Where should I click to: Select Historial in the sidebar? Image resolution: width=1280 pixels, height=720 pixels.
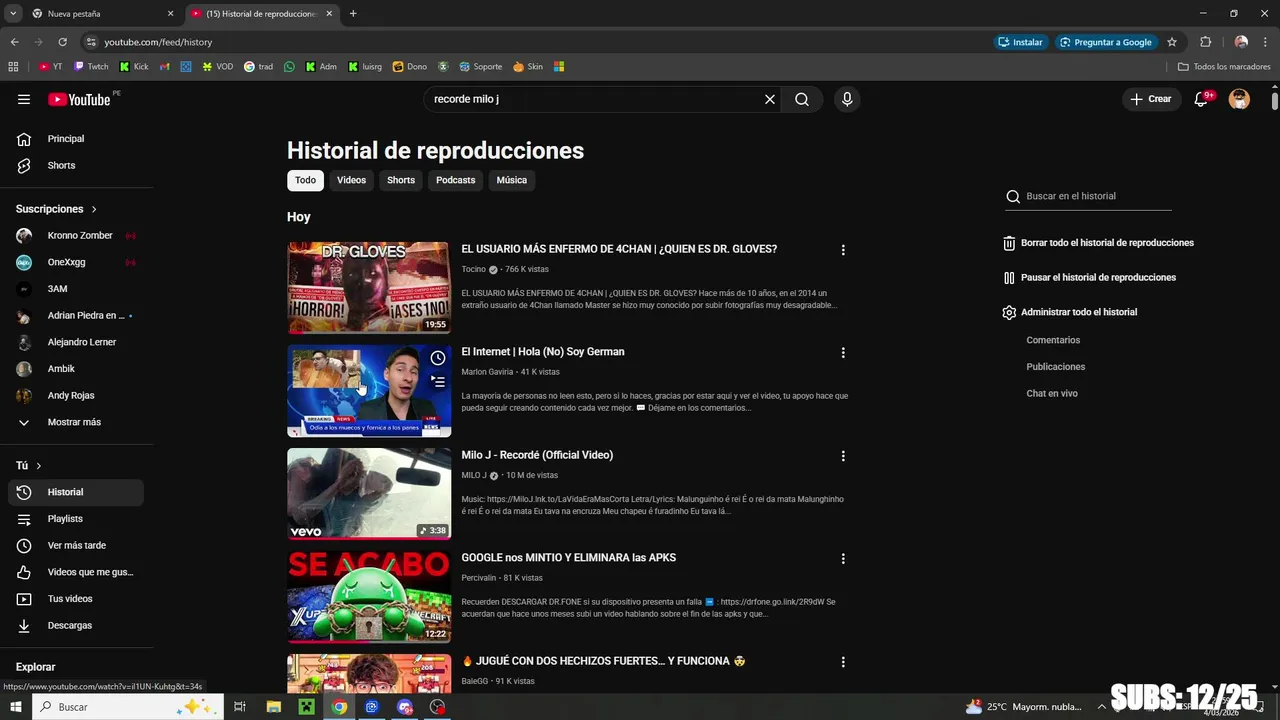(x=76, y=492)
